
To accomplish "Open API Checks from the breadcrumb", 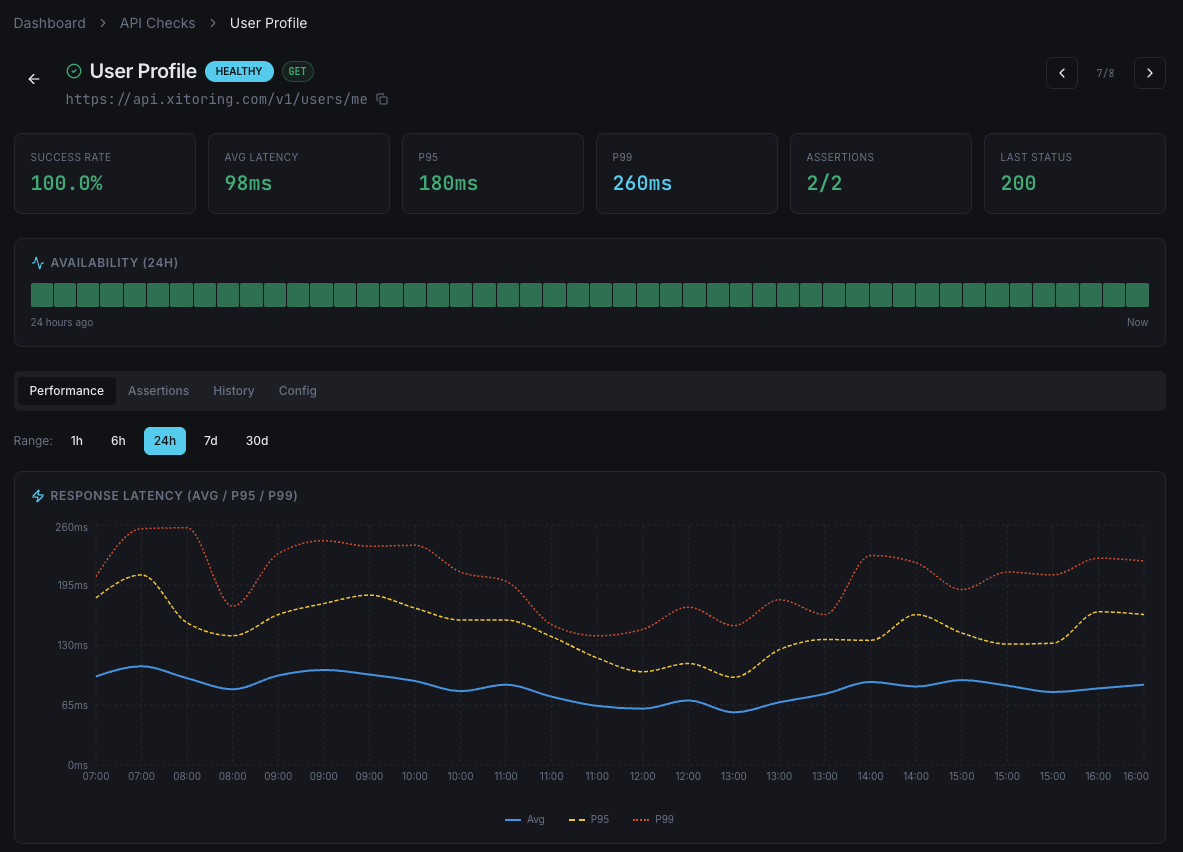I will click(157, 22).
